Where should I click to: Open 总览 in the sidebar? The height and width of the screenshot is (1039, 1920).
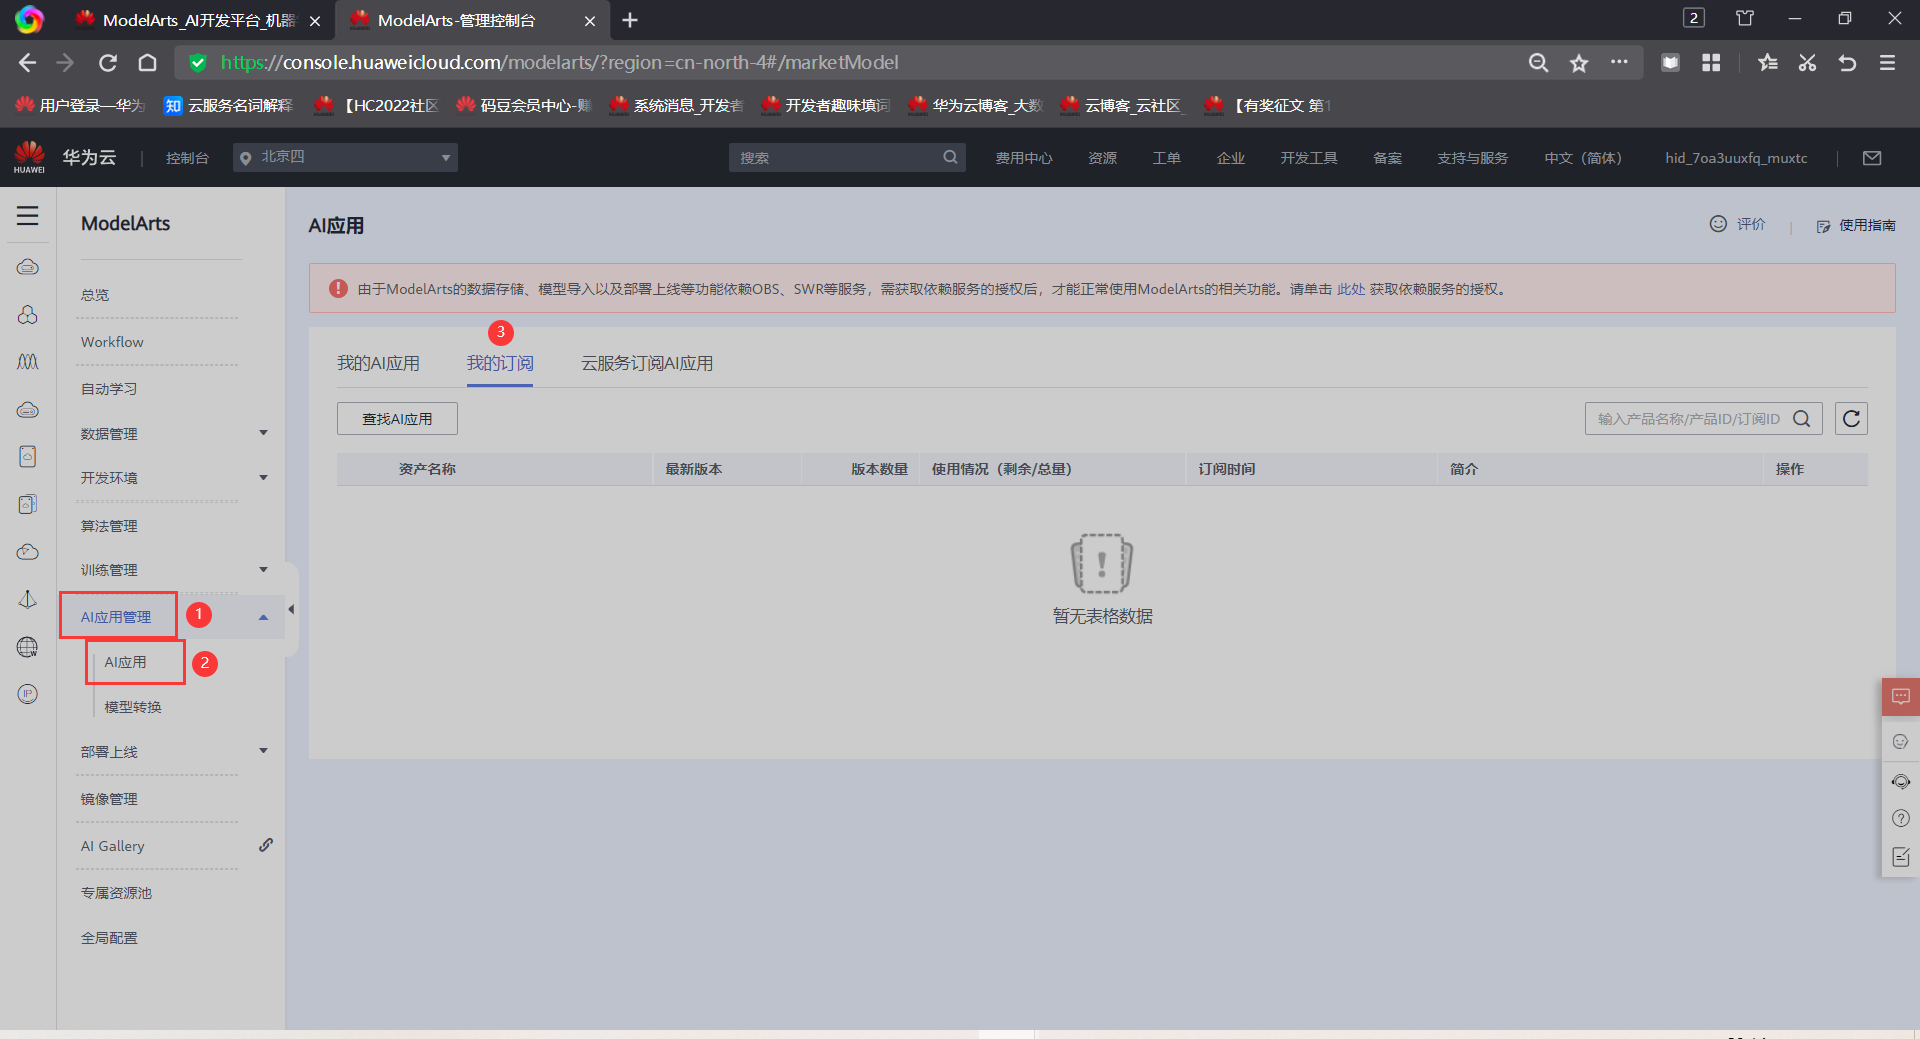click(x=95, y=295)
